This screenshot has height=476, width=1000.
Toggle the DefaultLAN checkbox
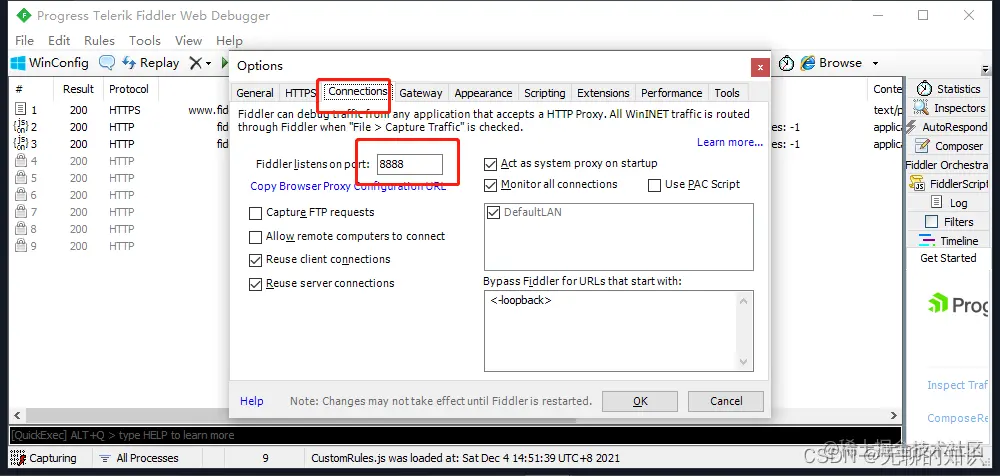coord(493,212)
